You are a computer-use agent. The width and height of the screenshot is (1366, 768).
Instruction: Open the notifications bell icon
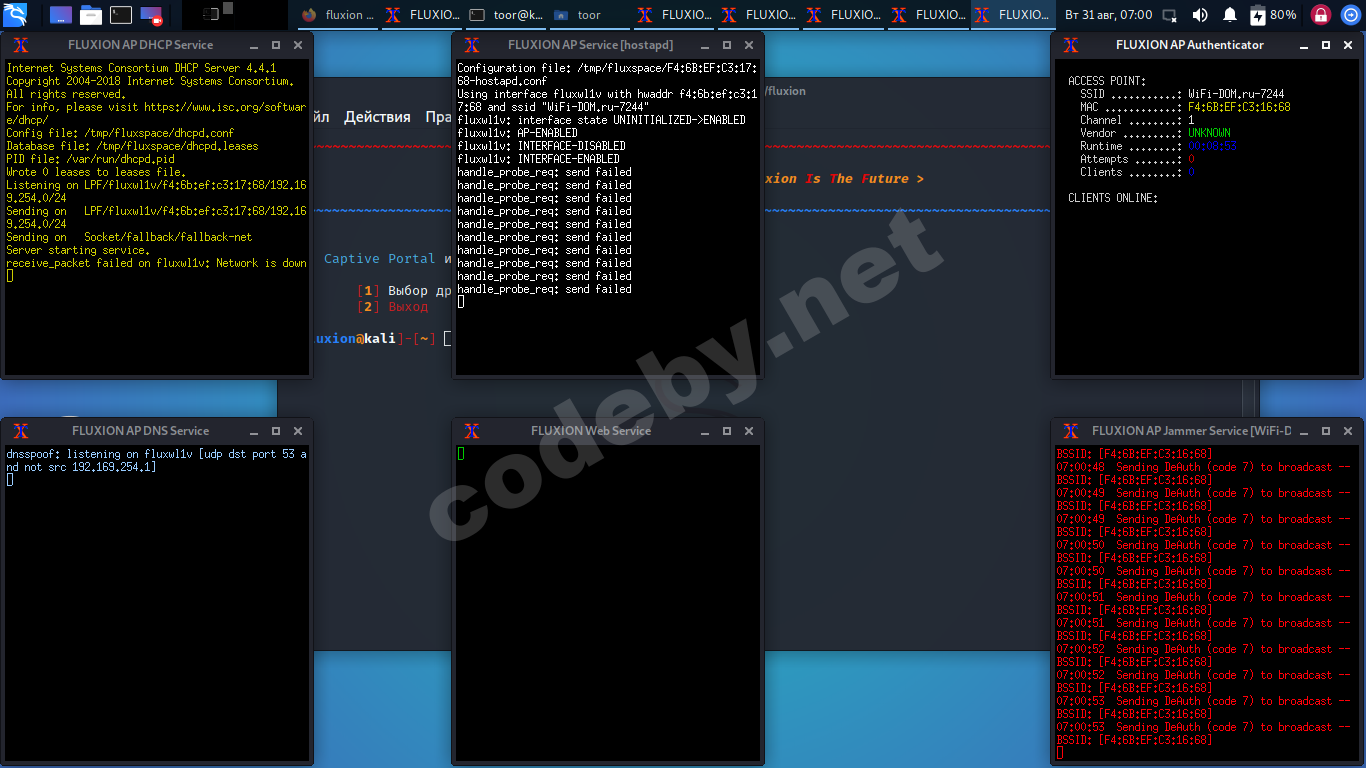click(x=1229, y=15)
